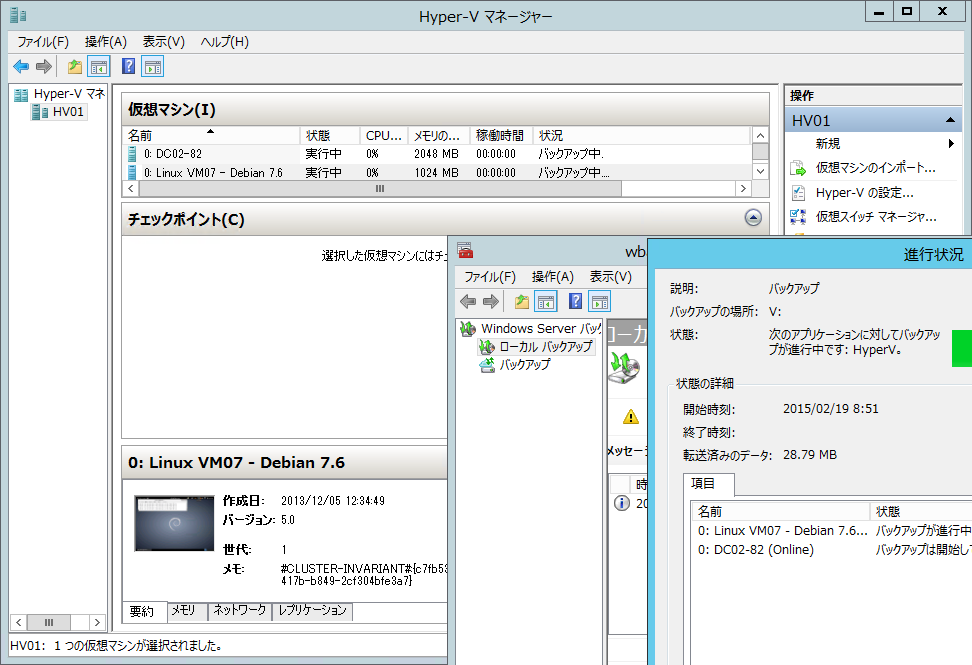Click the Back arrow in the wbadmin toolbar
The width and height of the screenshot is (972, 665).
(468, 301)
